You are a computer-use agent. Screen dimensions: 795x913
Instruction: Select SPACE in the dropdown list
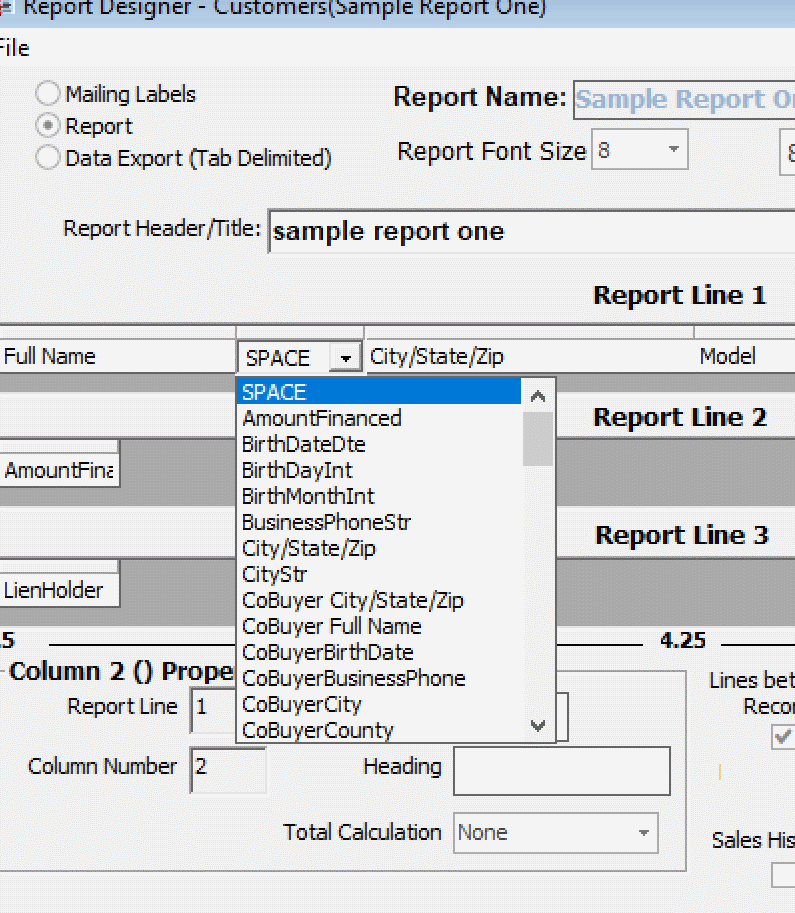(379, 392)
